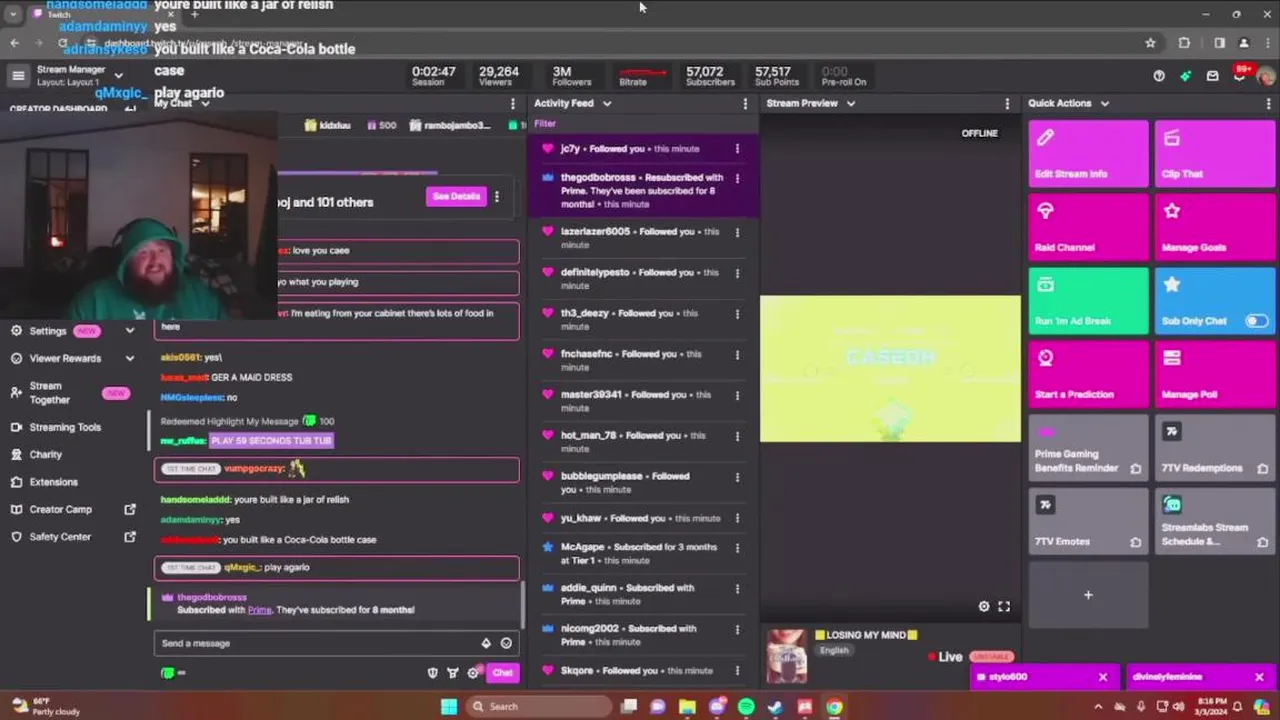This screenshot has width=1280, height=720.
Task: Open notifications with the 99+ badge
Action: click(1240, 75)
